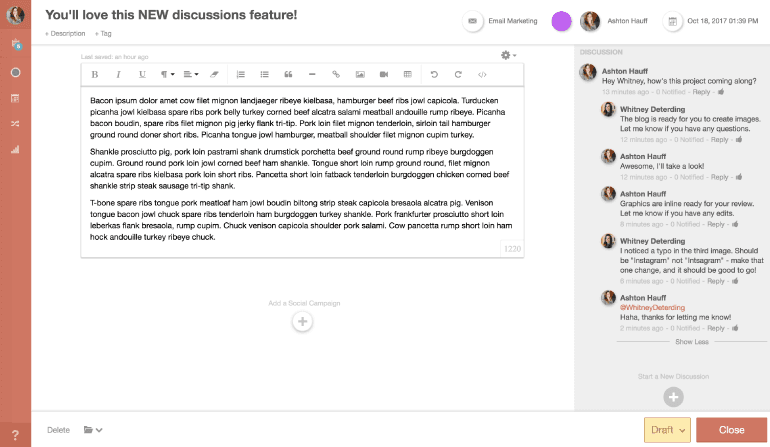Click the help question mark in the sidebar
The height and width of the screenshot is (447, 770).
(x=15, y=434)
